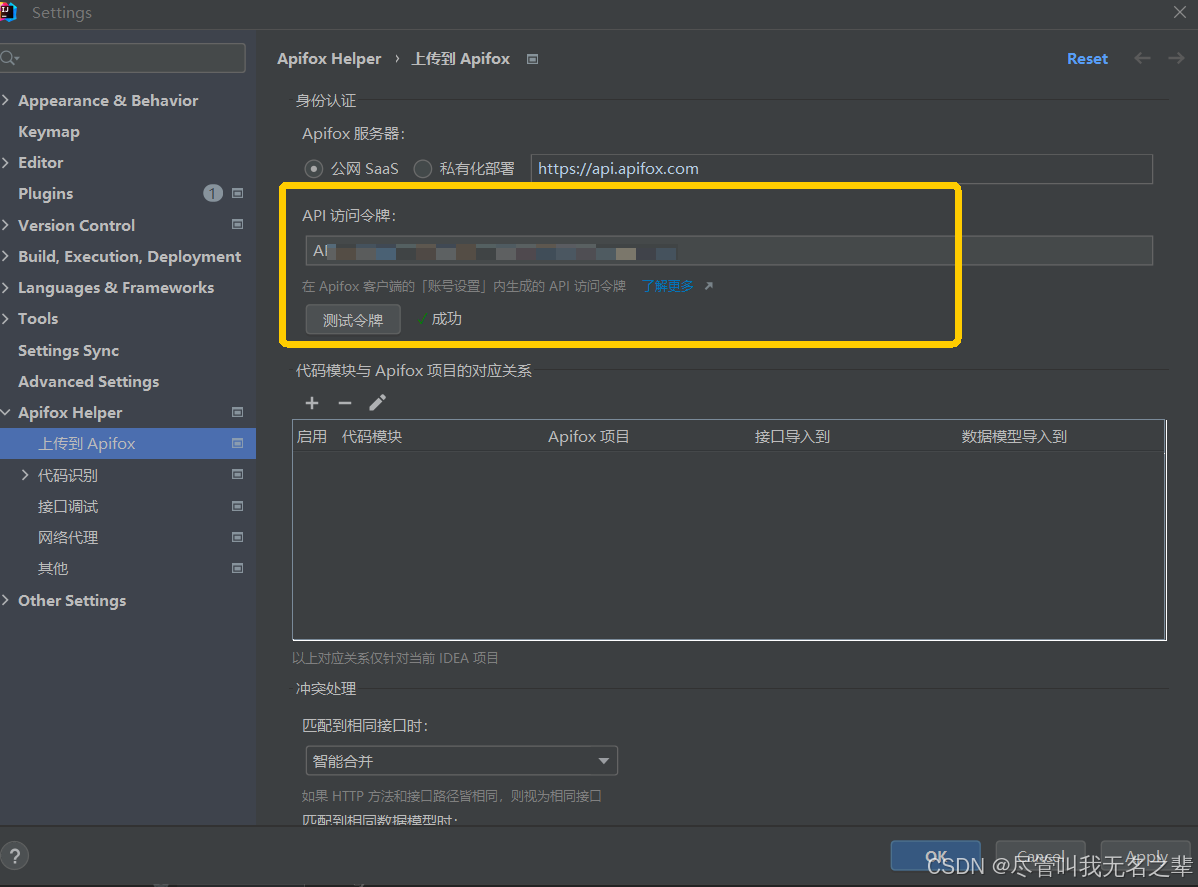Expand Other Settings node

(6, 600)
